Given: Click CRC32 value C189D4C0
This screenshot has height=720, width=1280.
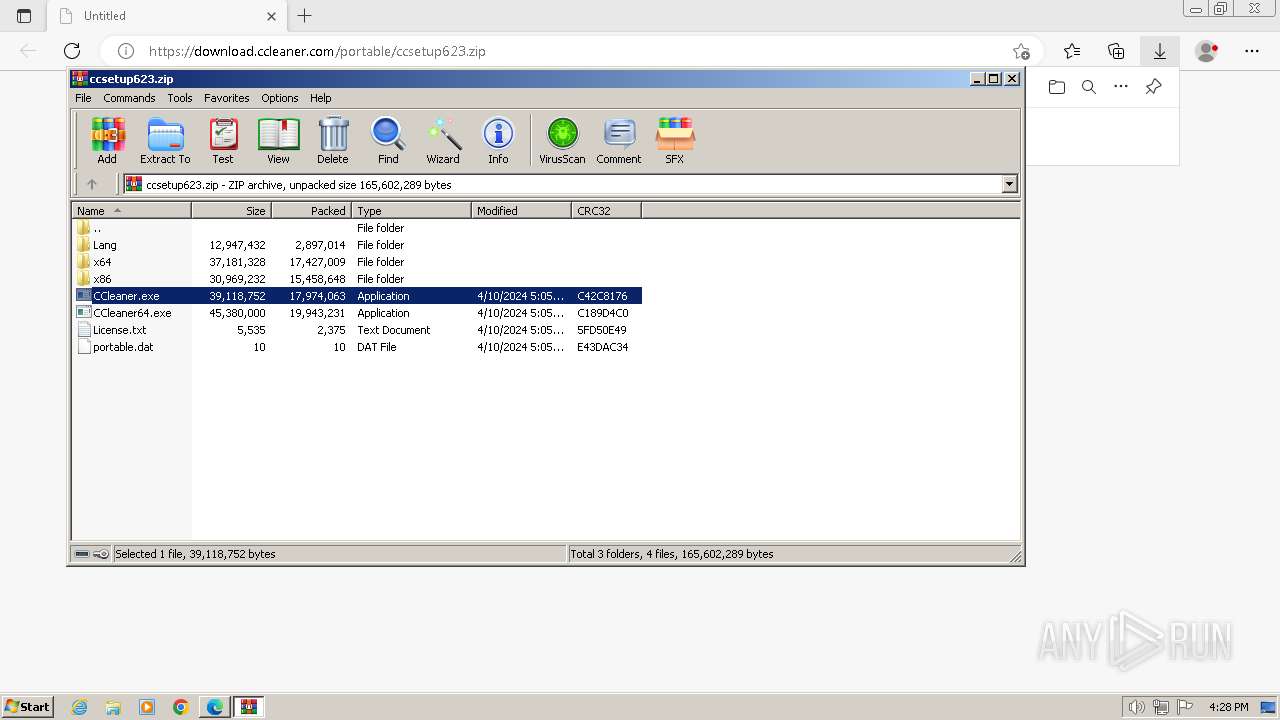Looking at the screenshot, I should pyautogui.click(x=602, y=313).
